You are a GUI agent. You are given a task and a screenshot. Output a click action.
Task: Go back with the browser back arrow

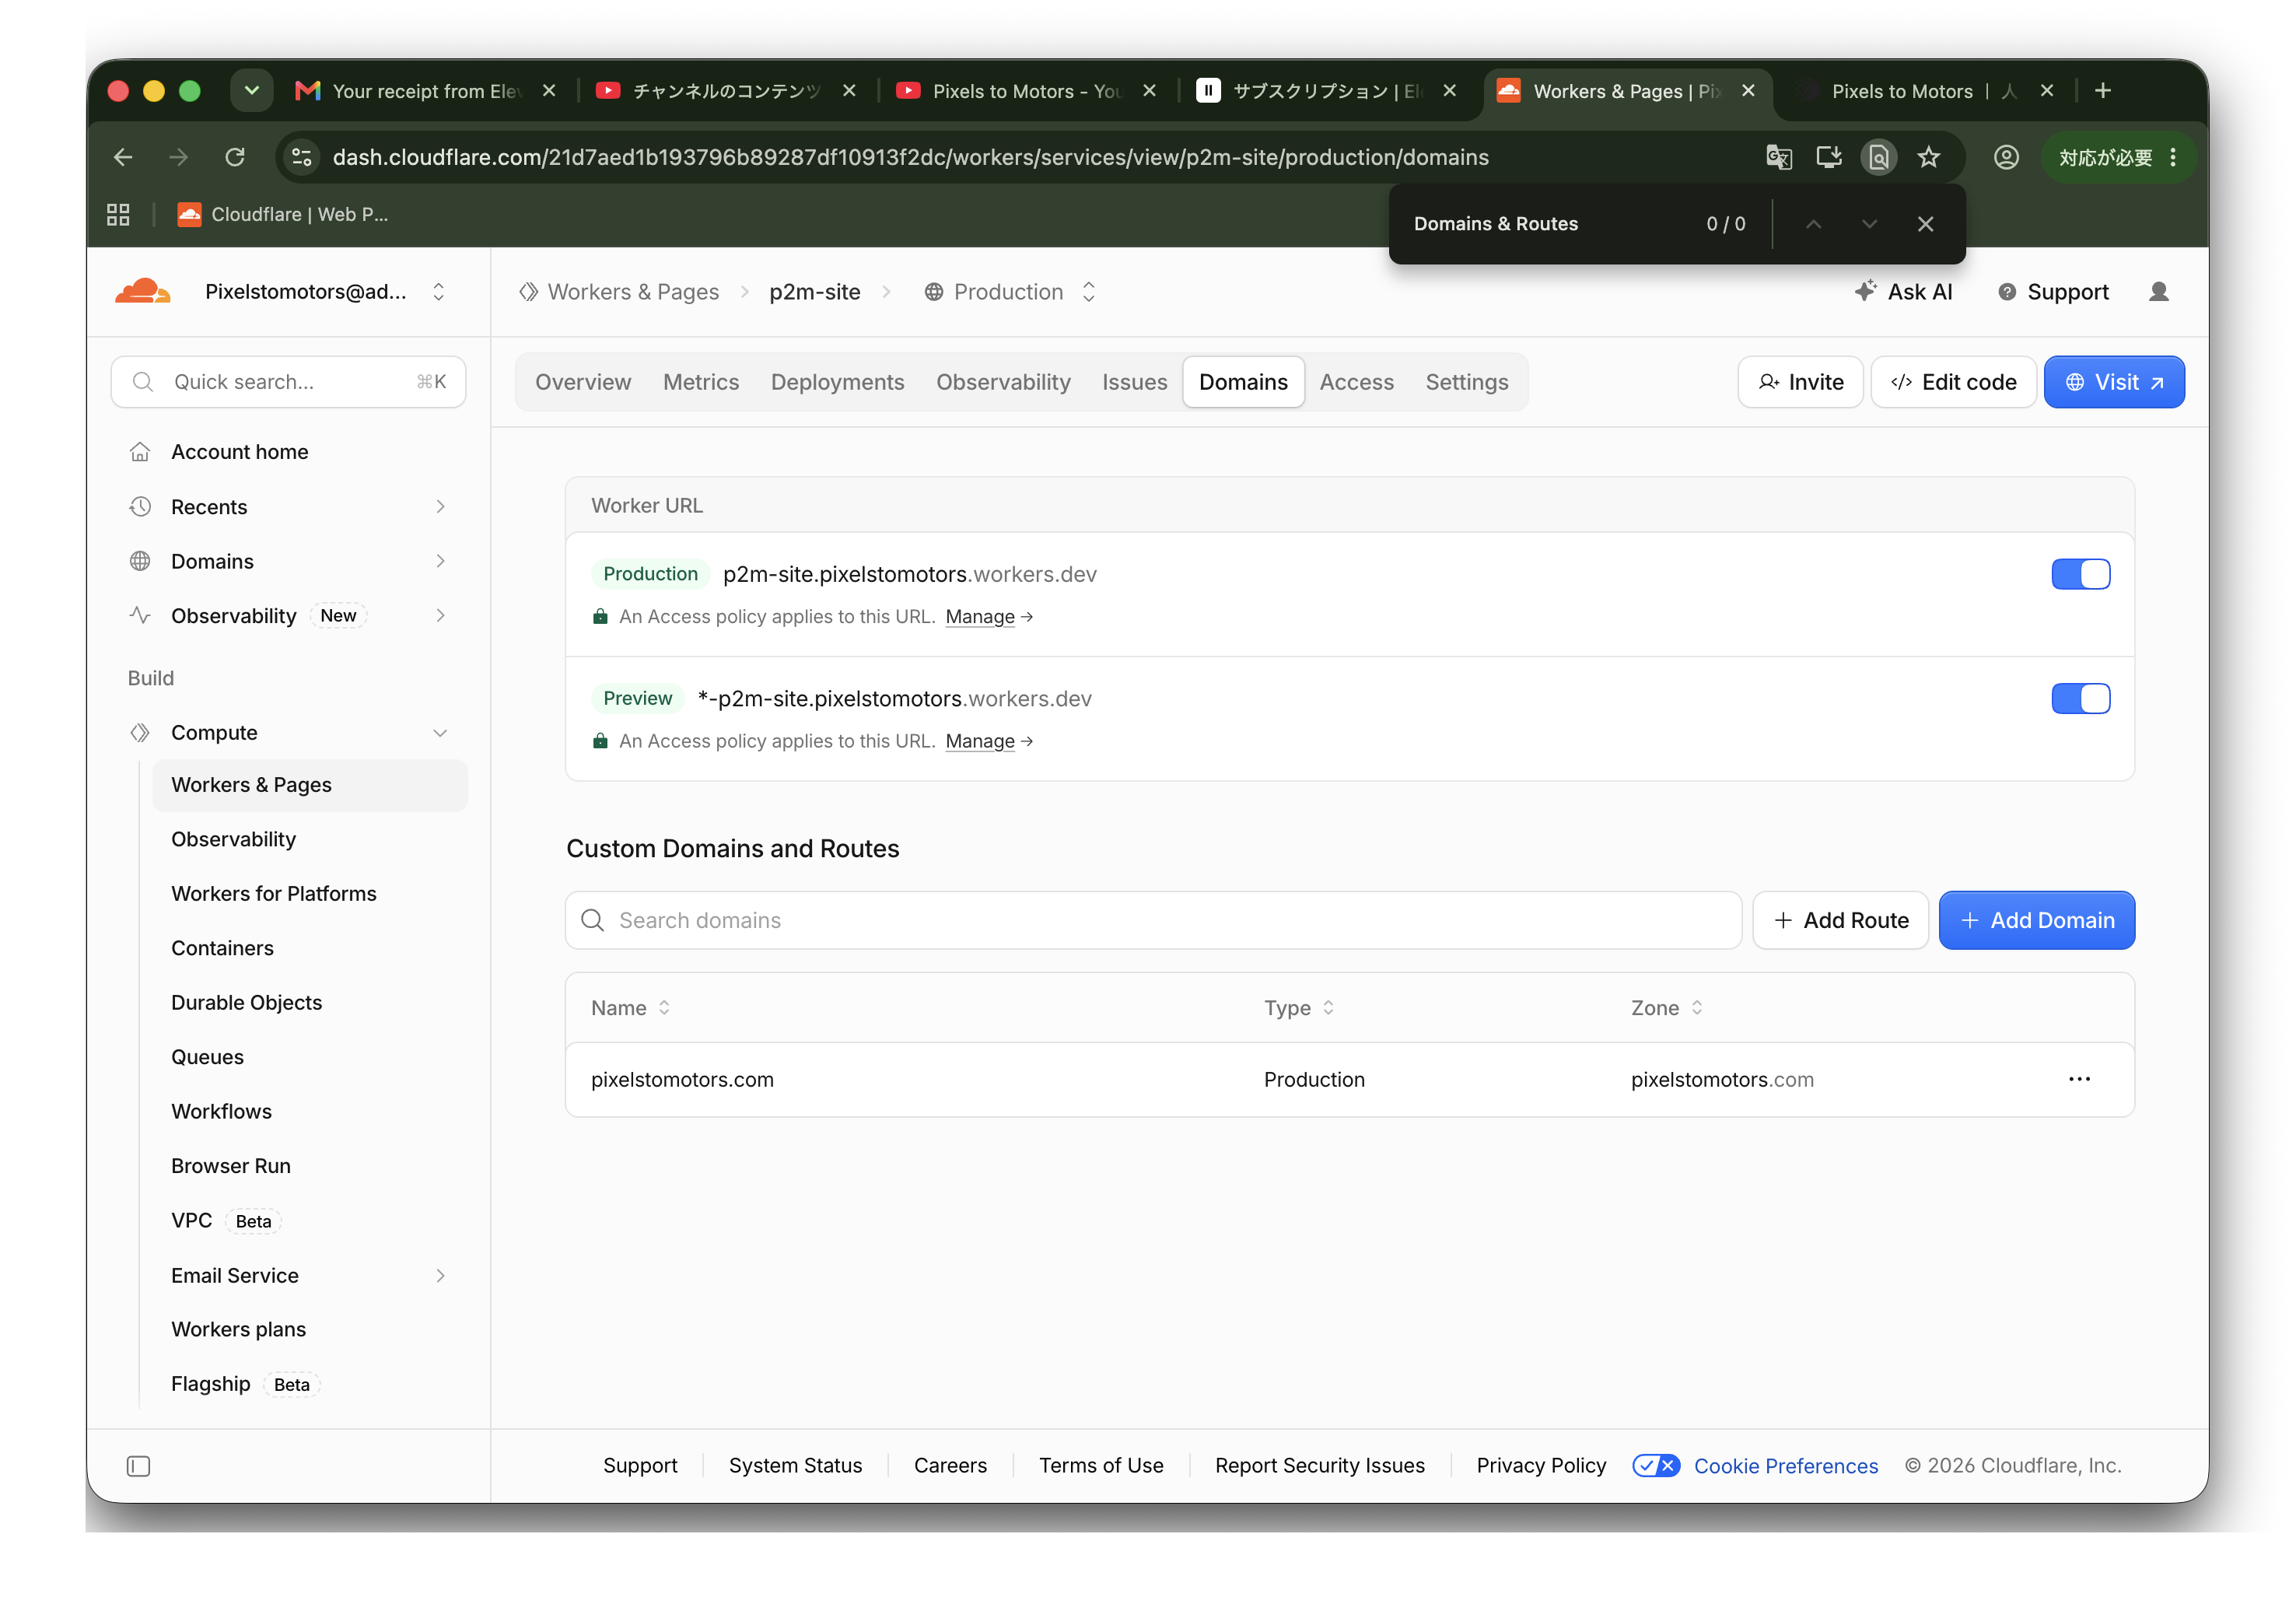[x=123, y=157]
